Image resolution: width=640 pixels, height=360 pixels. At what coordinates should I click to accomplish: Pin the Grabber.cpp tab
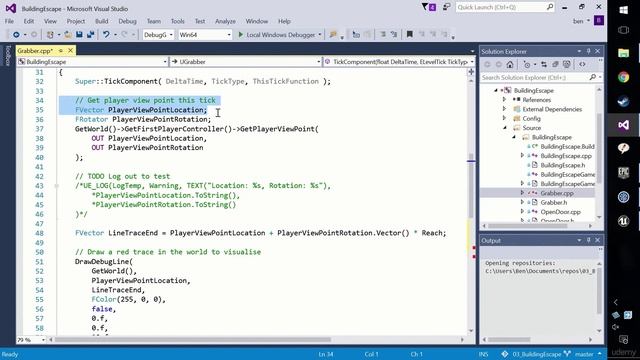(x=61, y=51)
